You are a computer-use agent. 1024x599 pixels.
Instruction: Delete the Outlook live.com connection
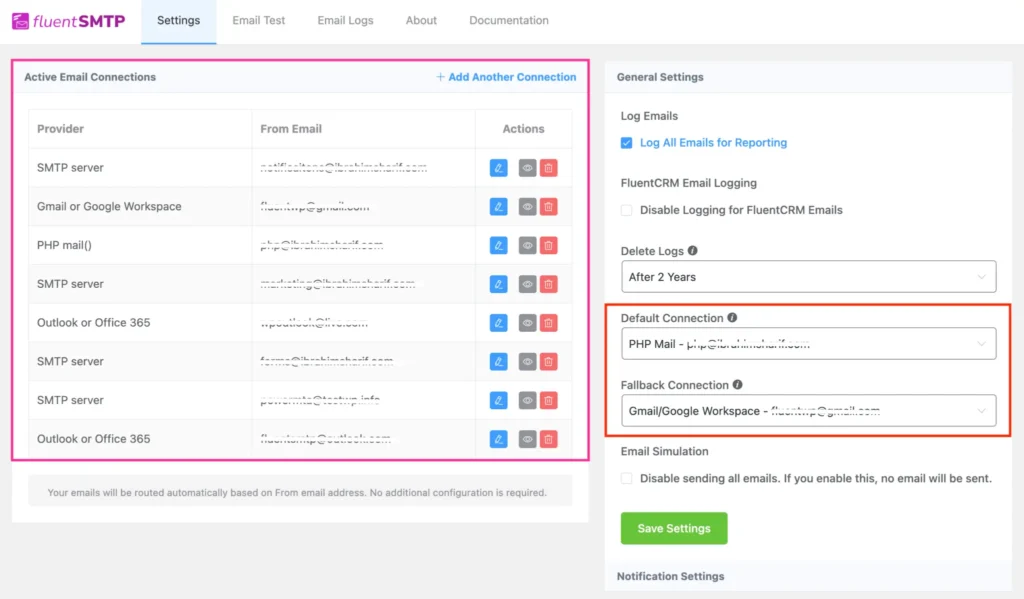[549, 323]
